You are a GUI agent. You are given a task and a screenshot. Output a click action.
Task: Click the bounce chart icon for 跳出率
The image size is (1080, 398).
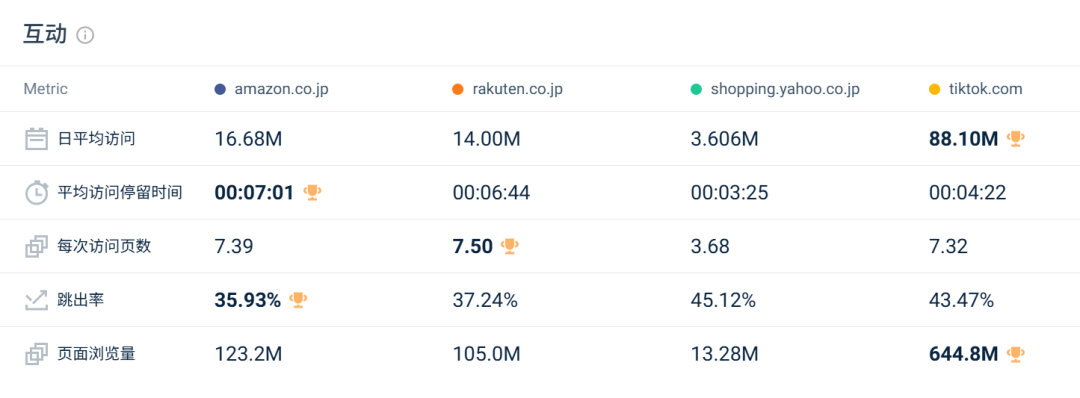tap(36, 300)
